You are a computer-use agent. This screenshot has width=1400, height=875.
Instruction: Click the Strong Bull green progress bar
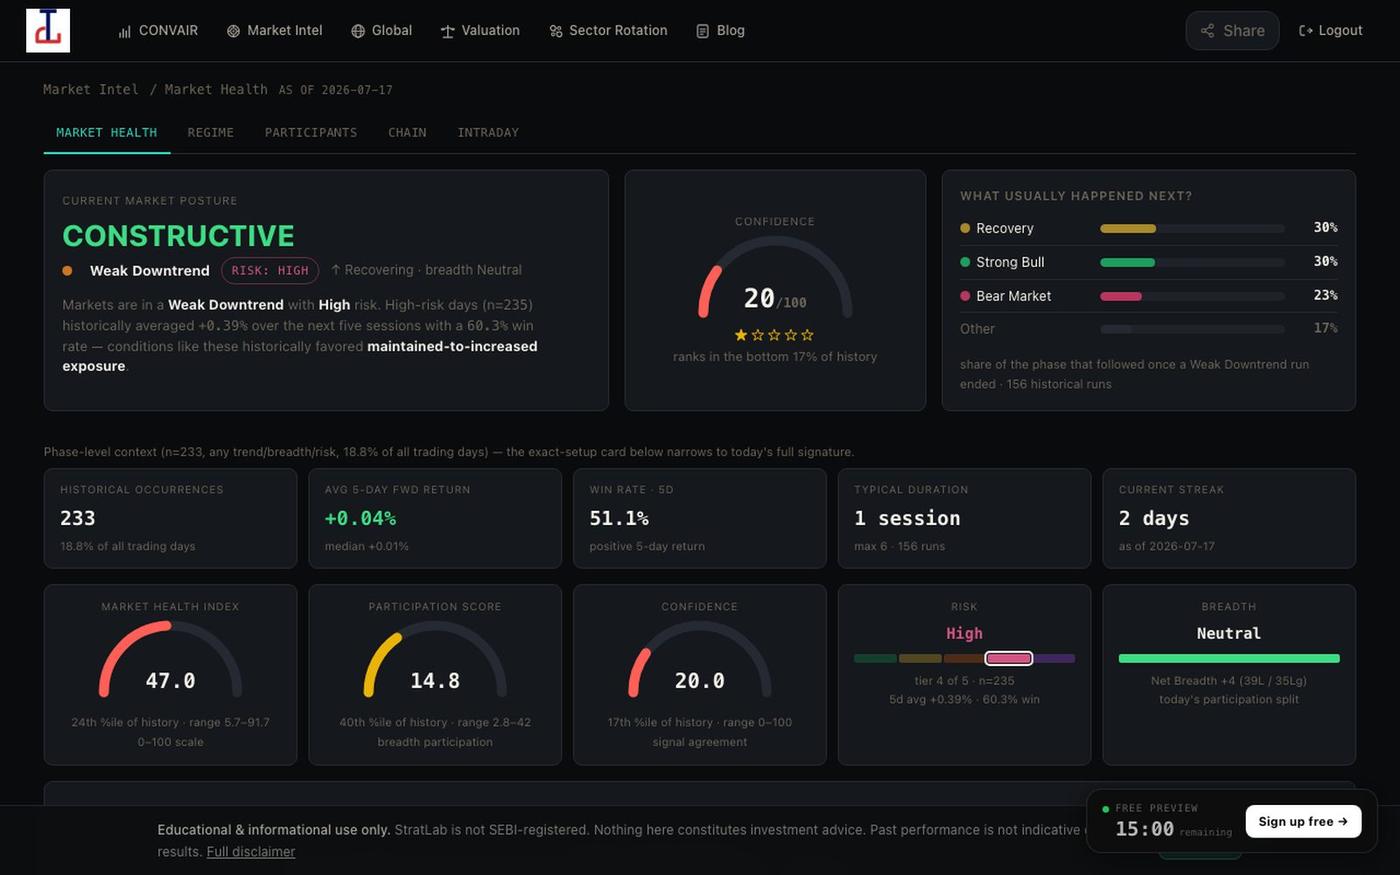point(1192,263)
